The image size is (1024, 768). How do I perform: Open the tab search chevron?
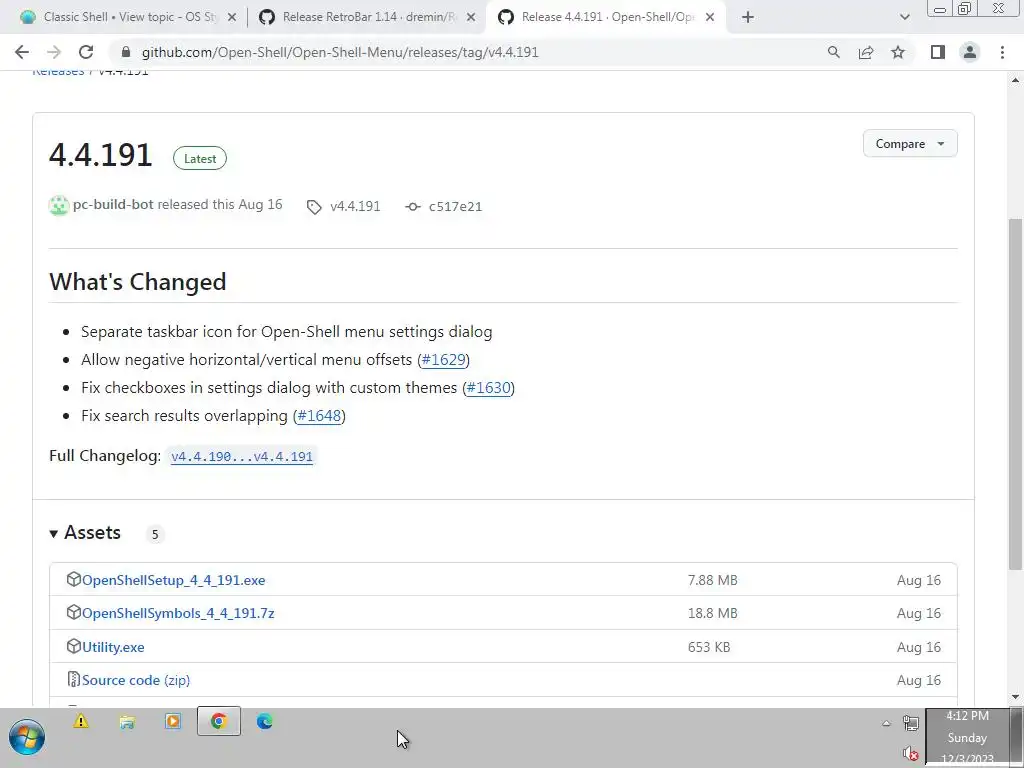(904, 17)
